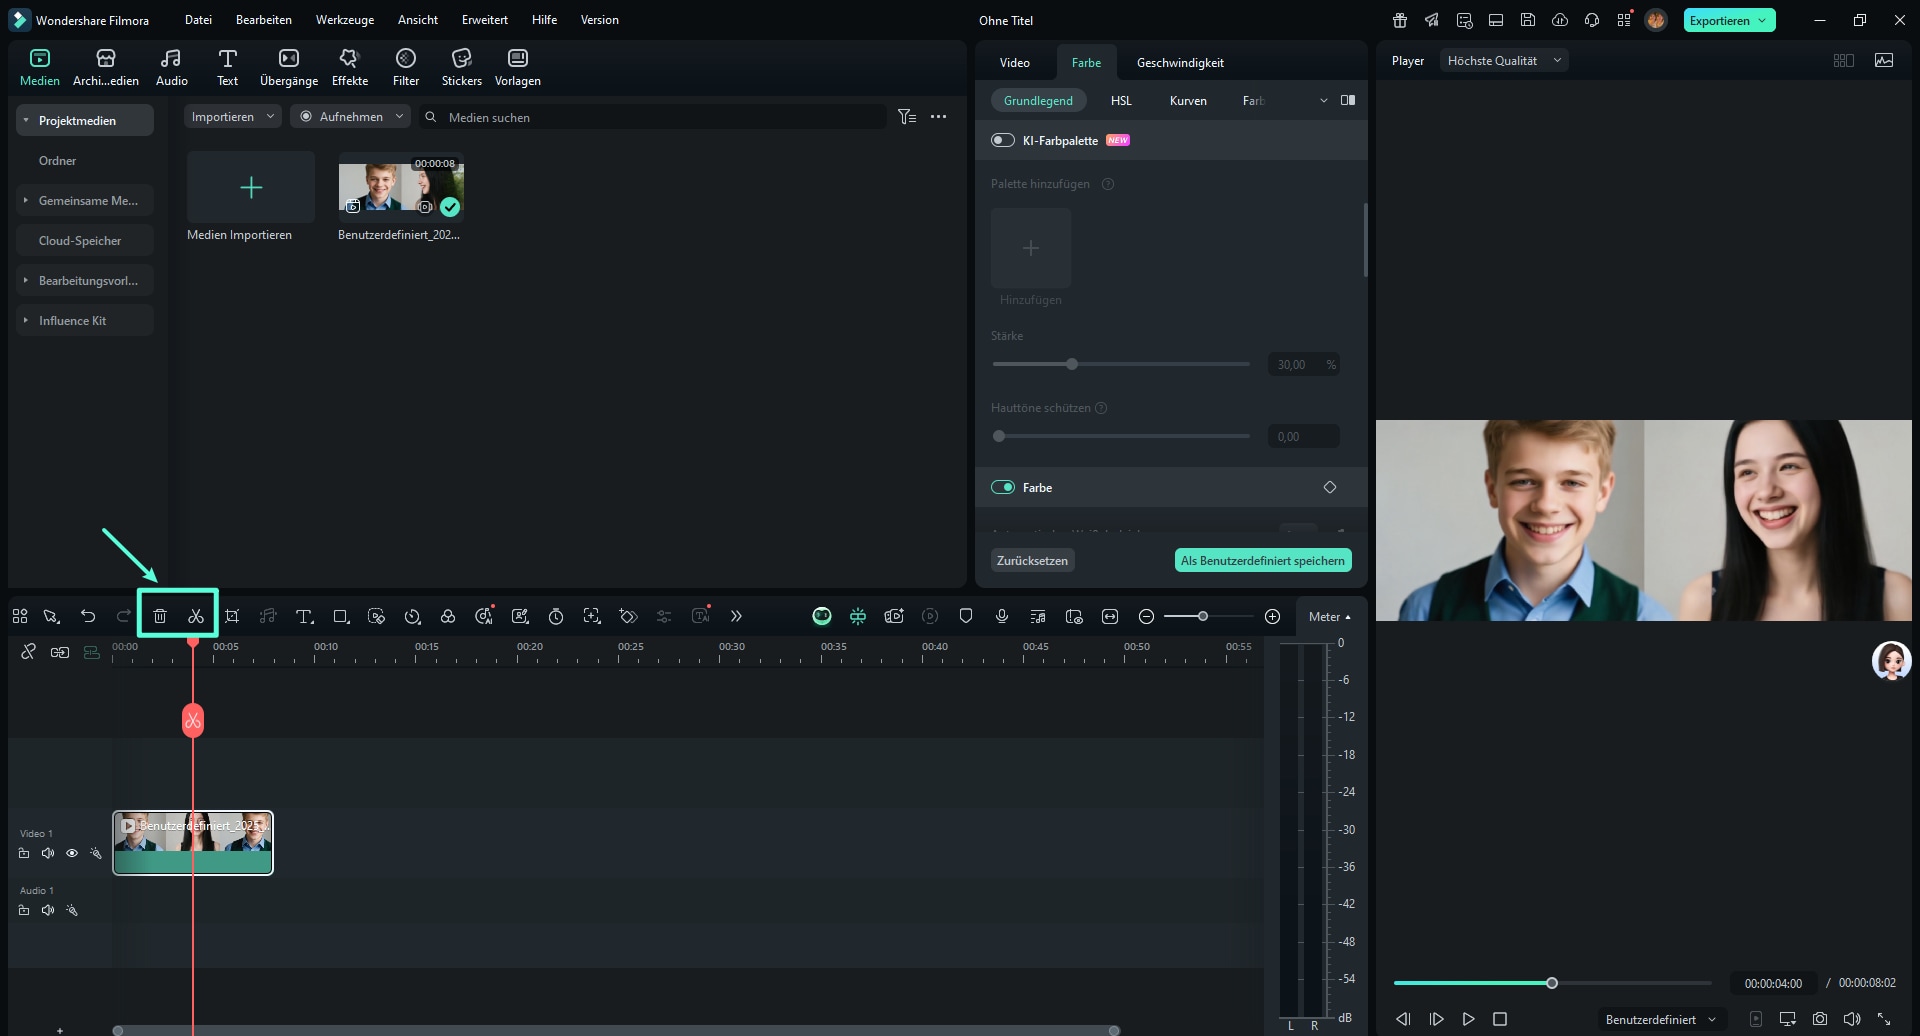Open the Übergänge transitions panel
The height and width of the screenshot is (1036, 1920).
pyautogui.click(x=289, y=67)
